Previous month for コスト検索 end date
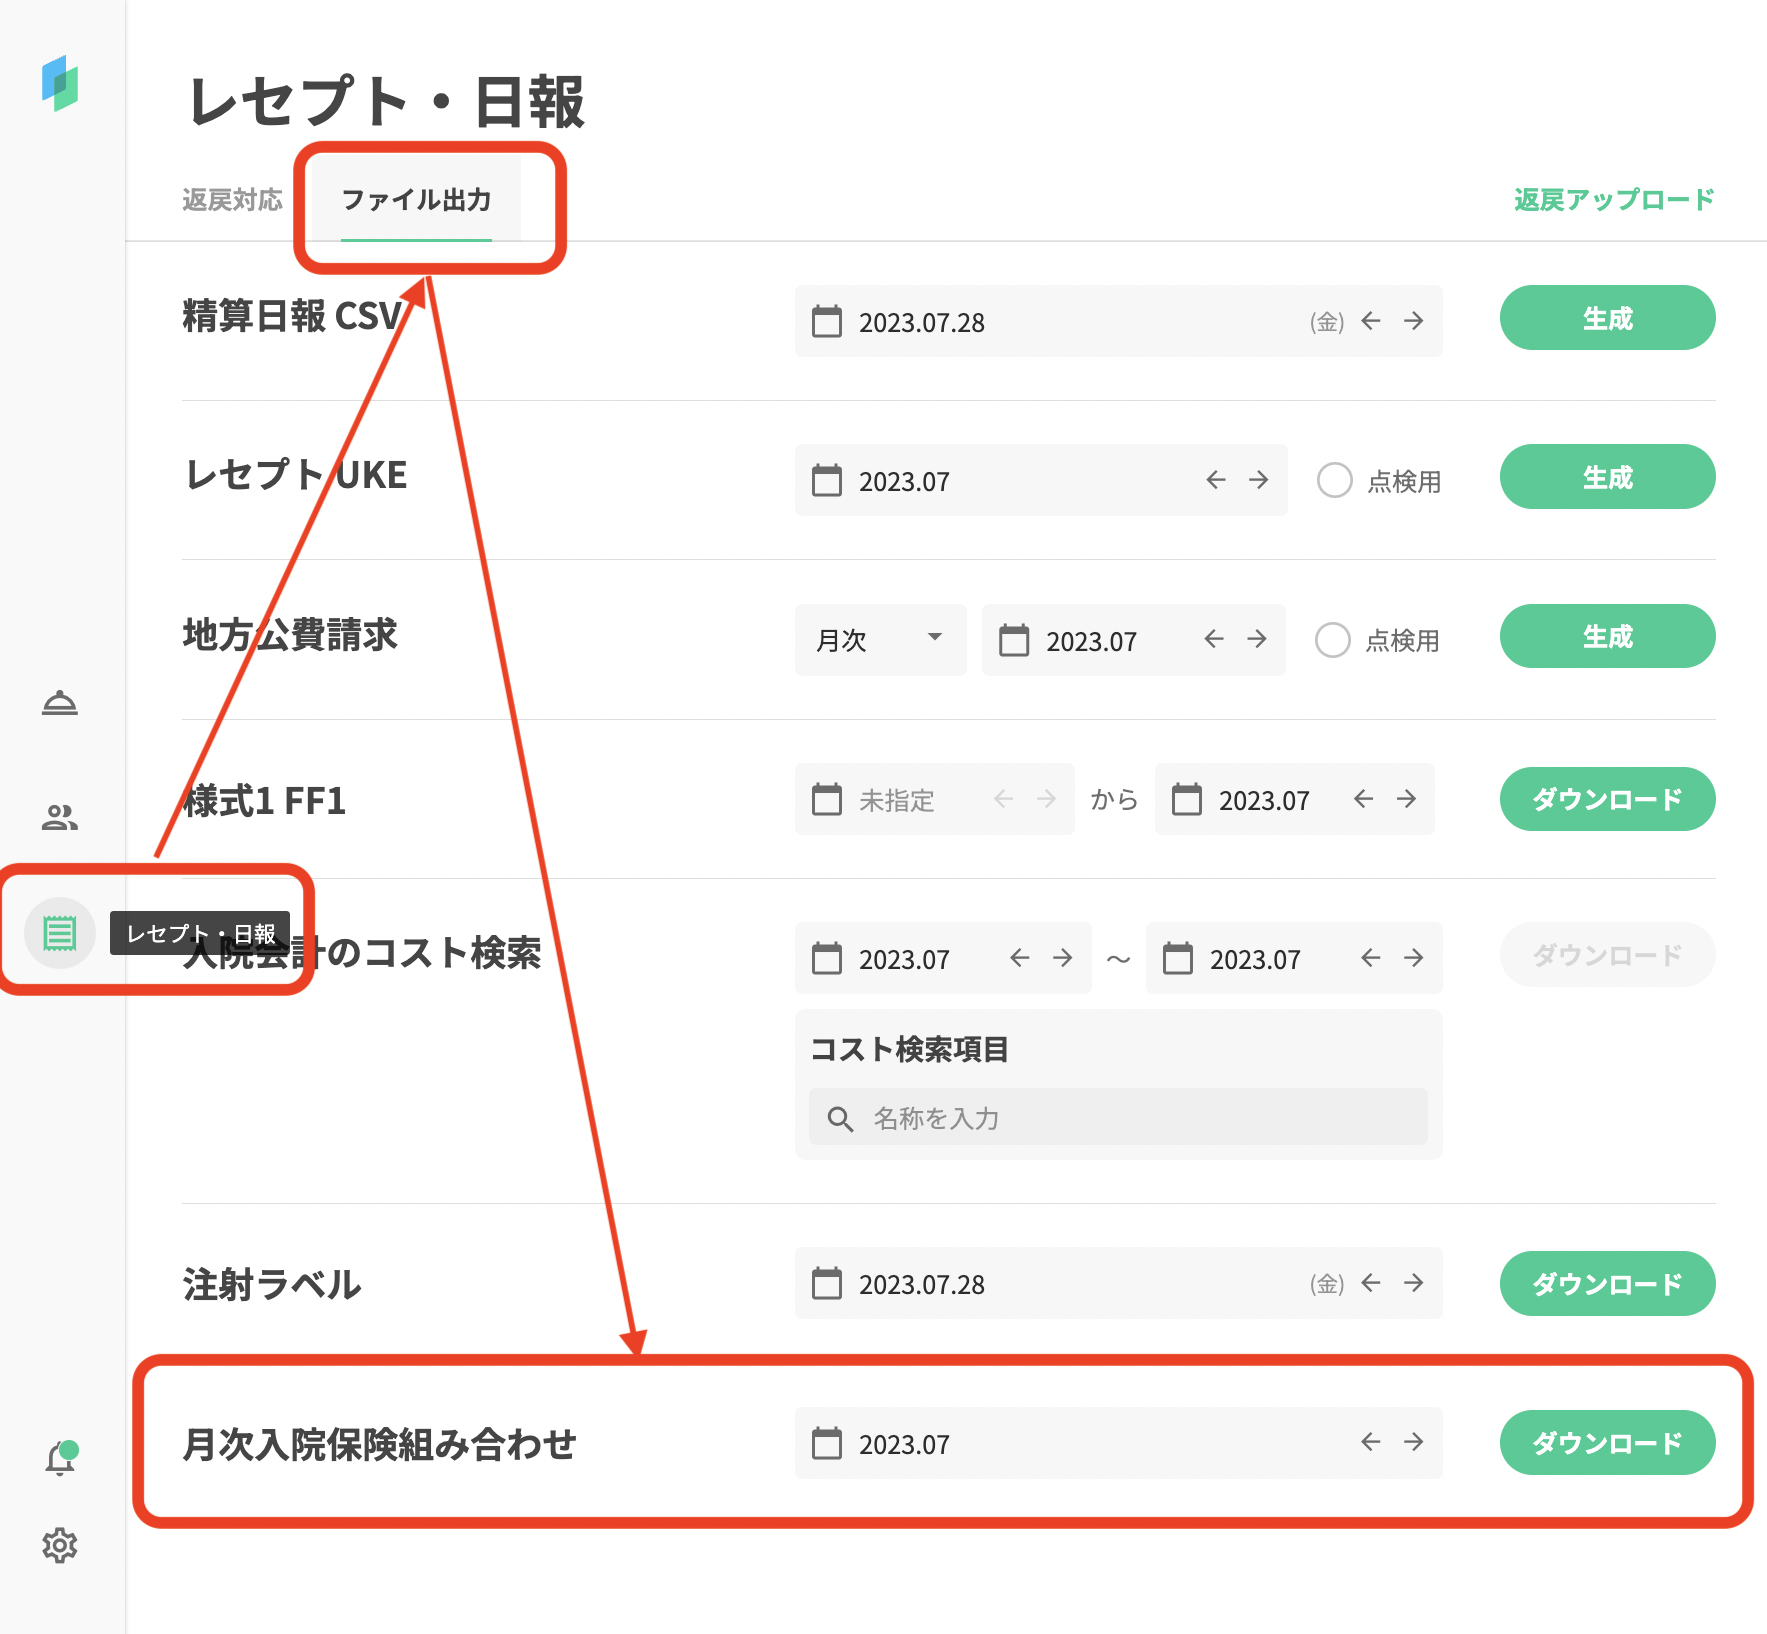This screenshot has width=1767, height=1634. pyautogui.click(x=1371, y=958)
